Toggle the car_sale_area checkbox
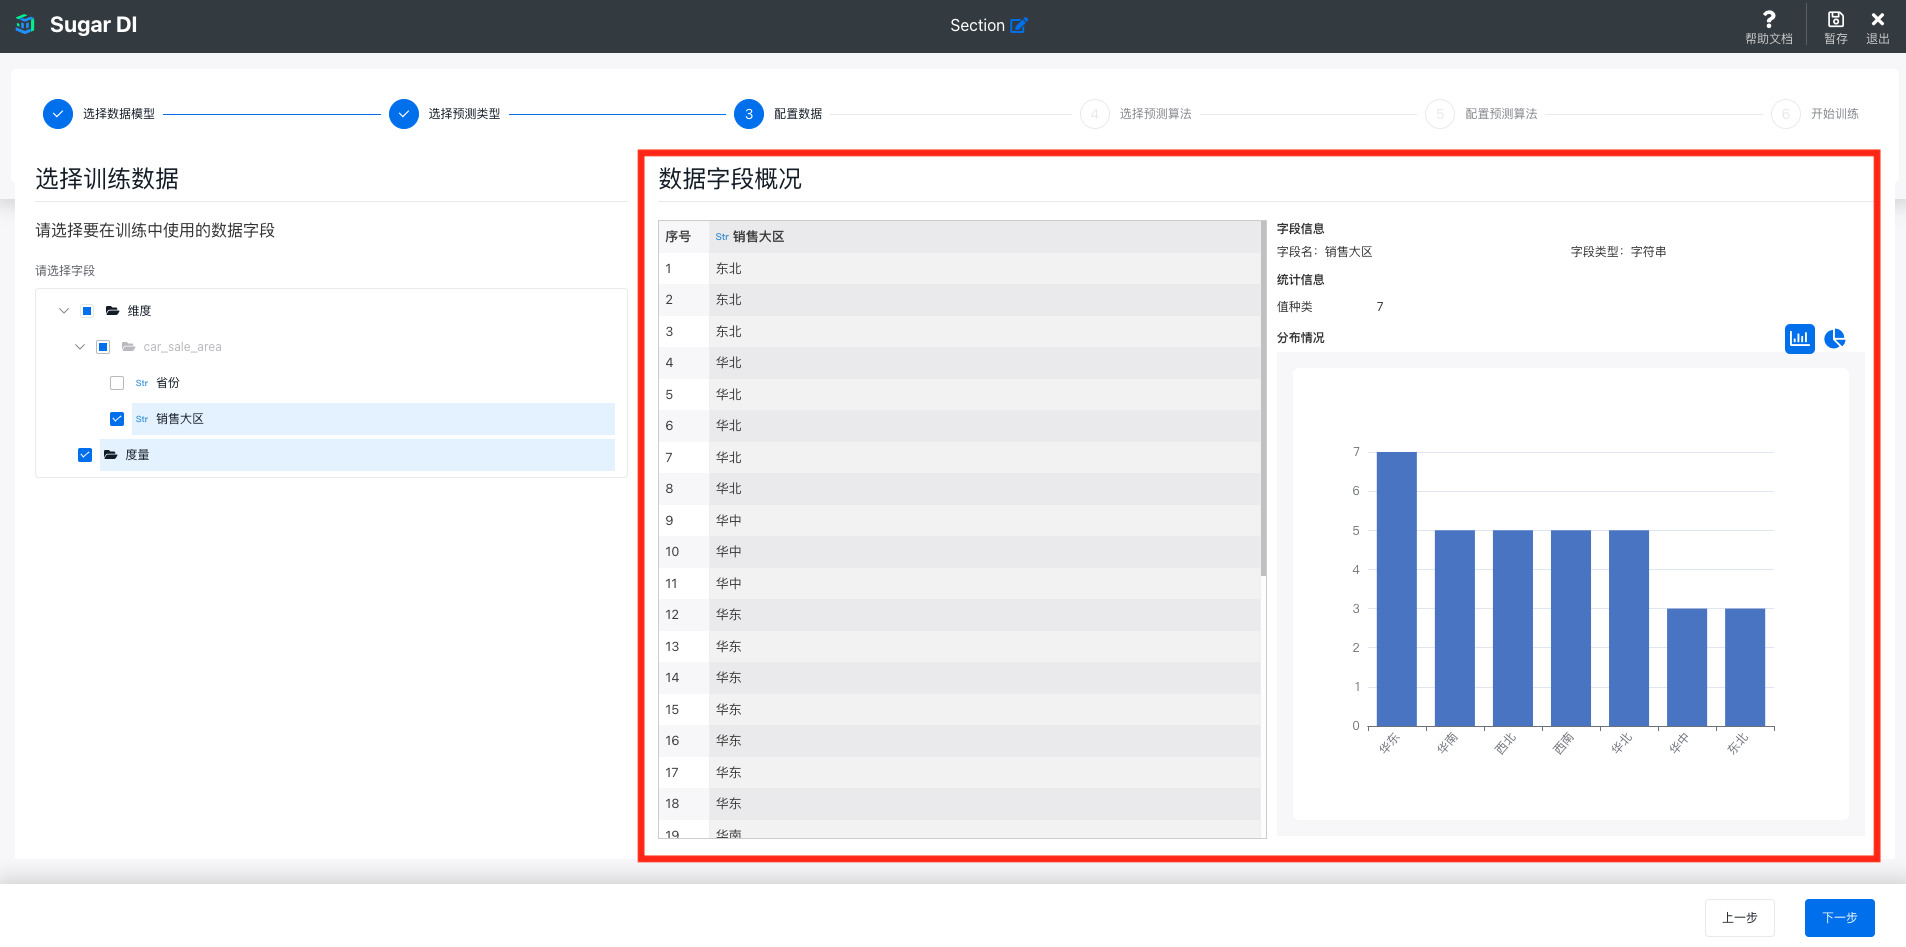 (103, 347)
